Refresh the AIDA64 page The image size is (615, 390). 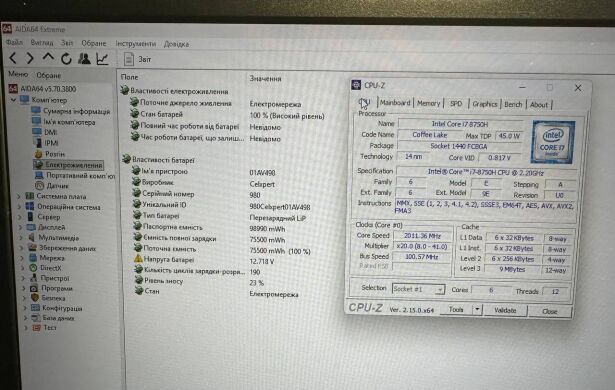click(x=66, y=59)
